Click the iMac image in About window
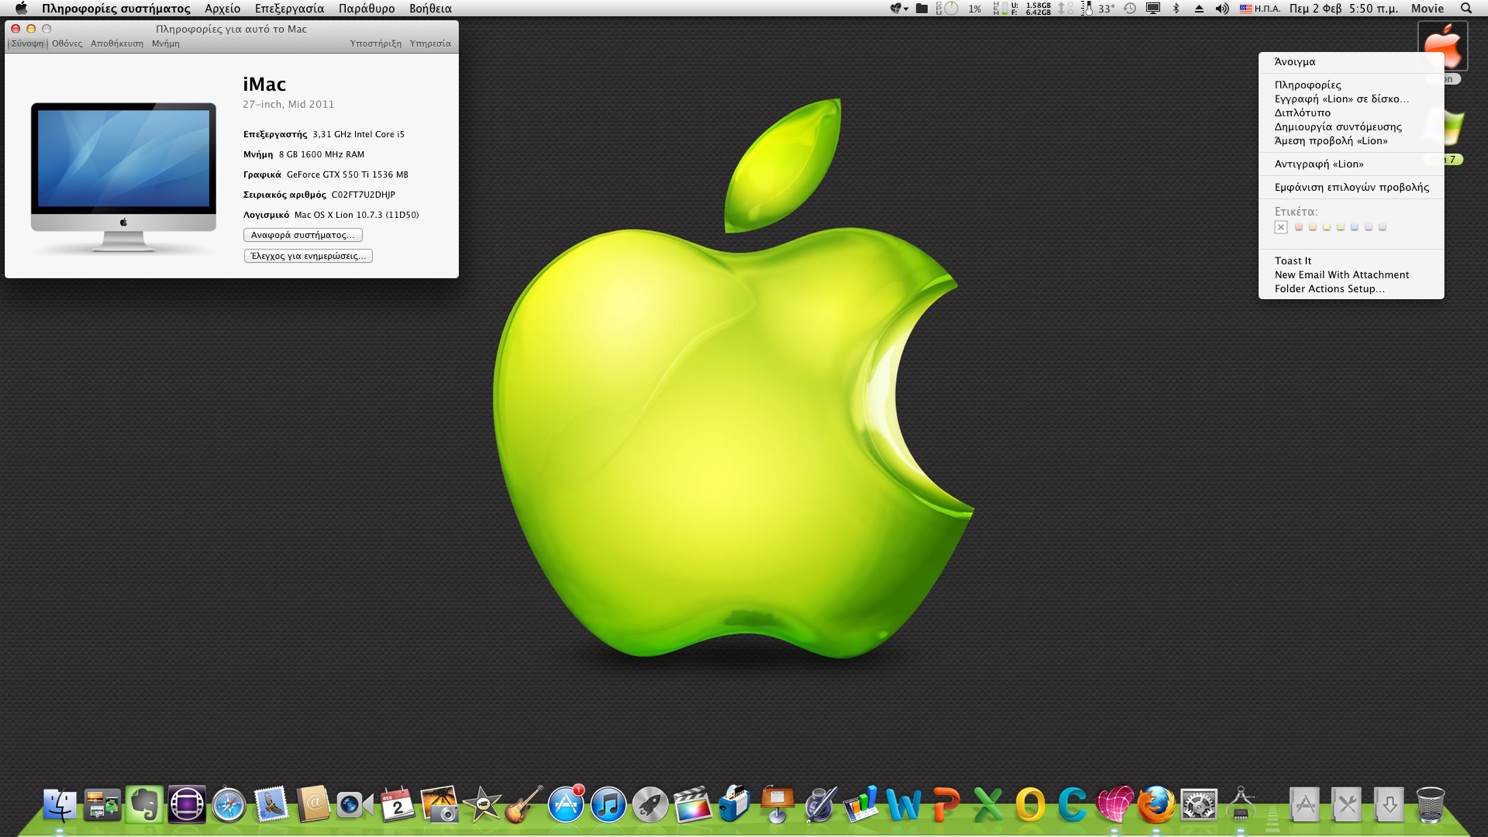The height and width of the screenshot is (837, 1488). 123,176
